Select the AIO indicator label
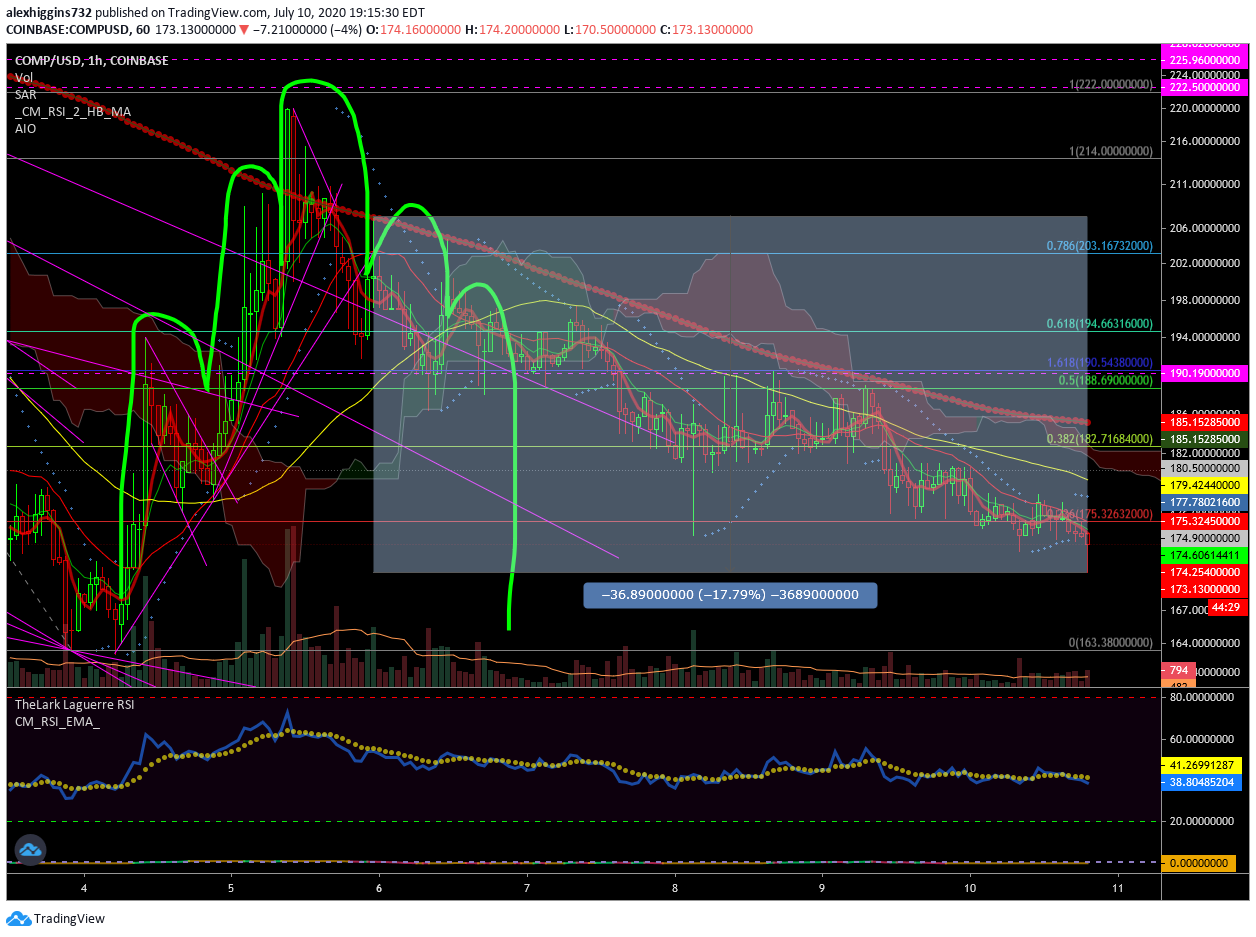1256x937 pixels. [x=25, y=128]
